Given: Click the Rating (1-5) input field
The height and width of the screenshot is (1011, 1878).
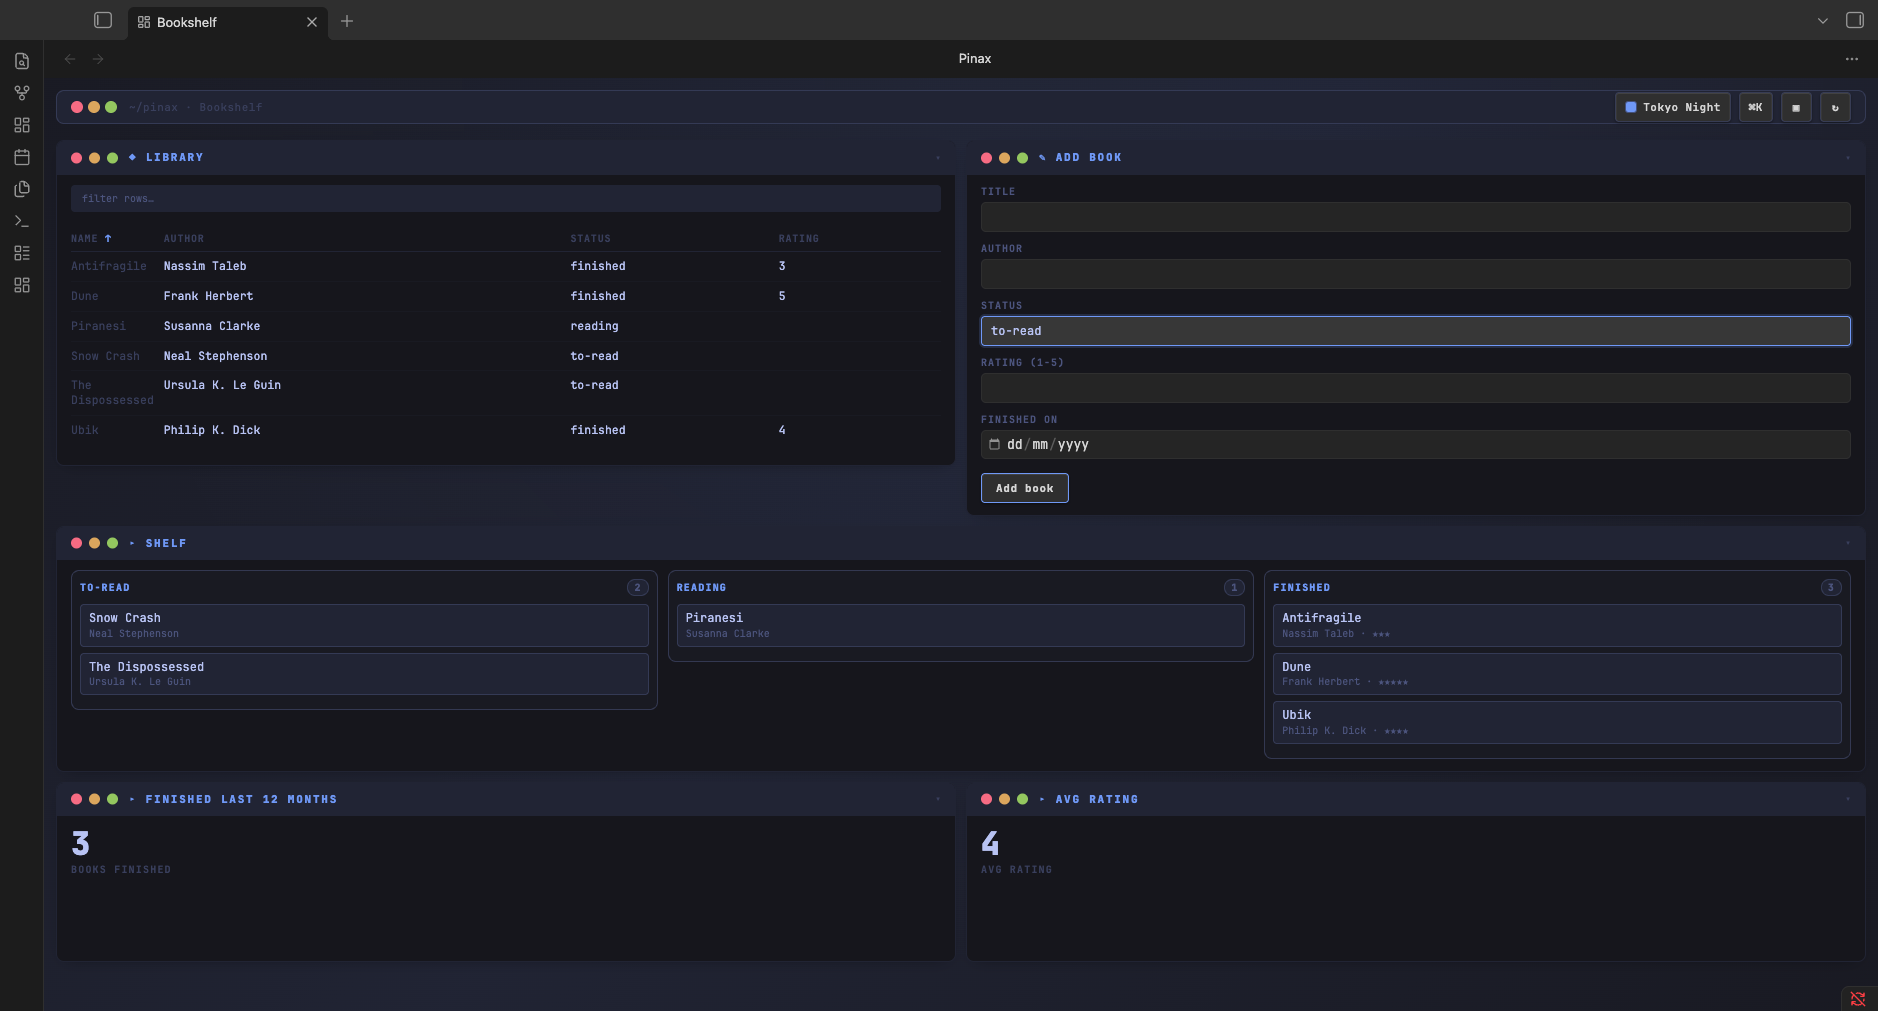Looking at the screenshot, I should coord(1415,388).
